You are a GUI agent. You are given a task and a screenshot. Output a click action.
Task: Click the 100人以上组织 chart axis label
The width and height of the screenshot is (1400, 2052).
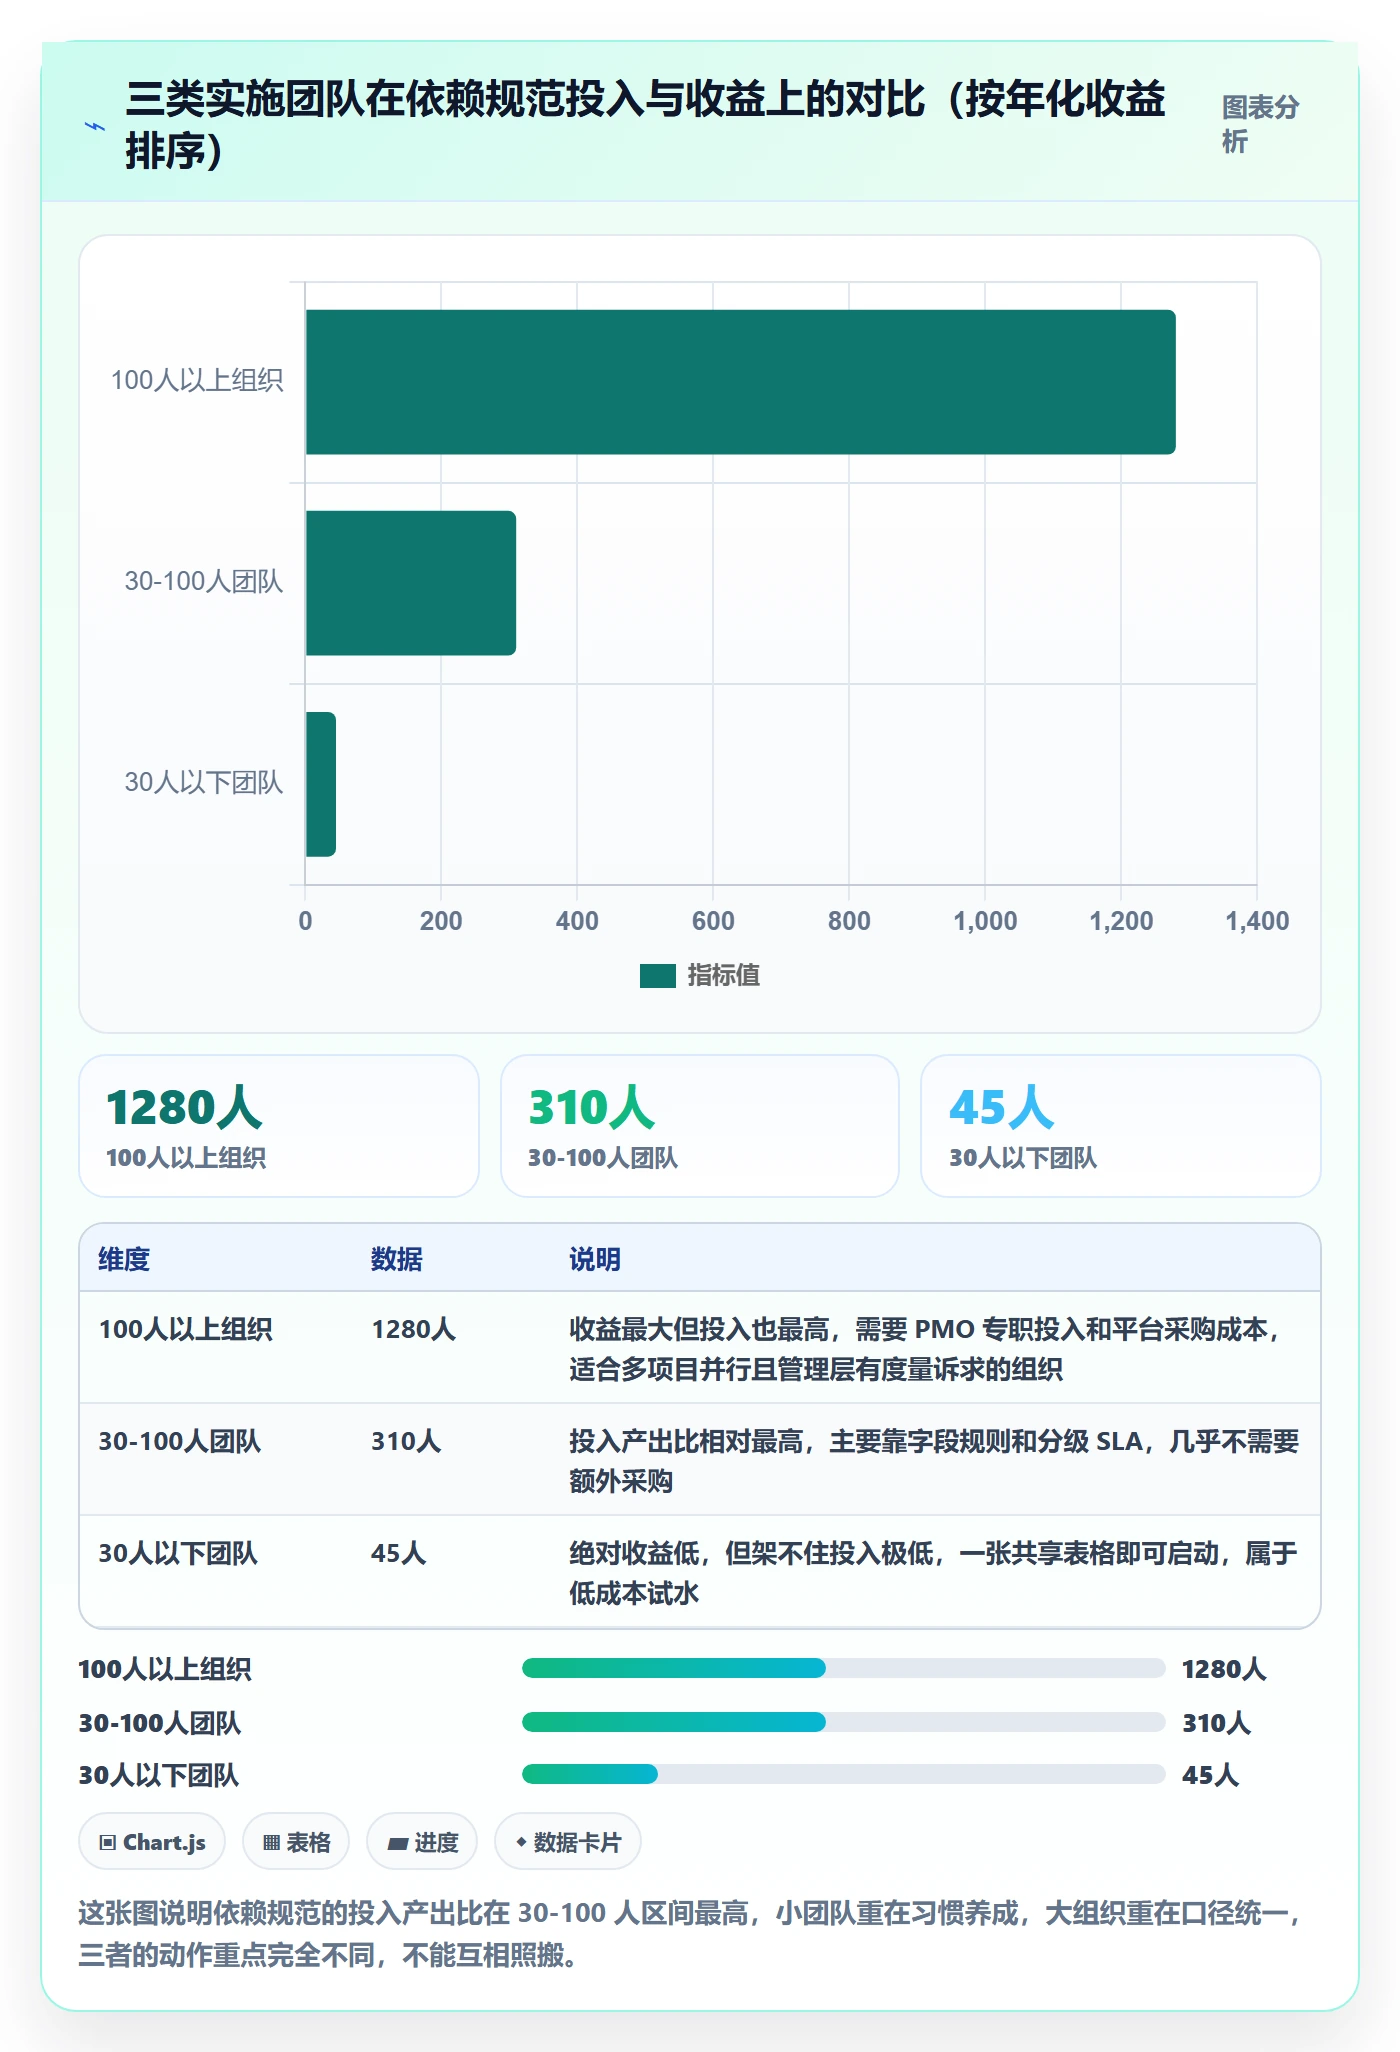coord(197,381)
